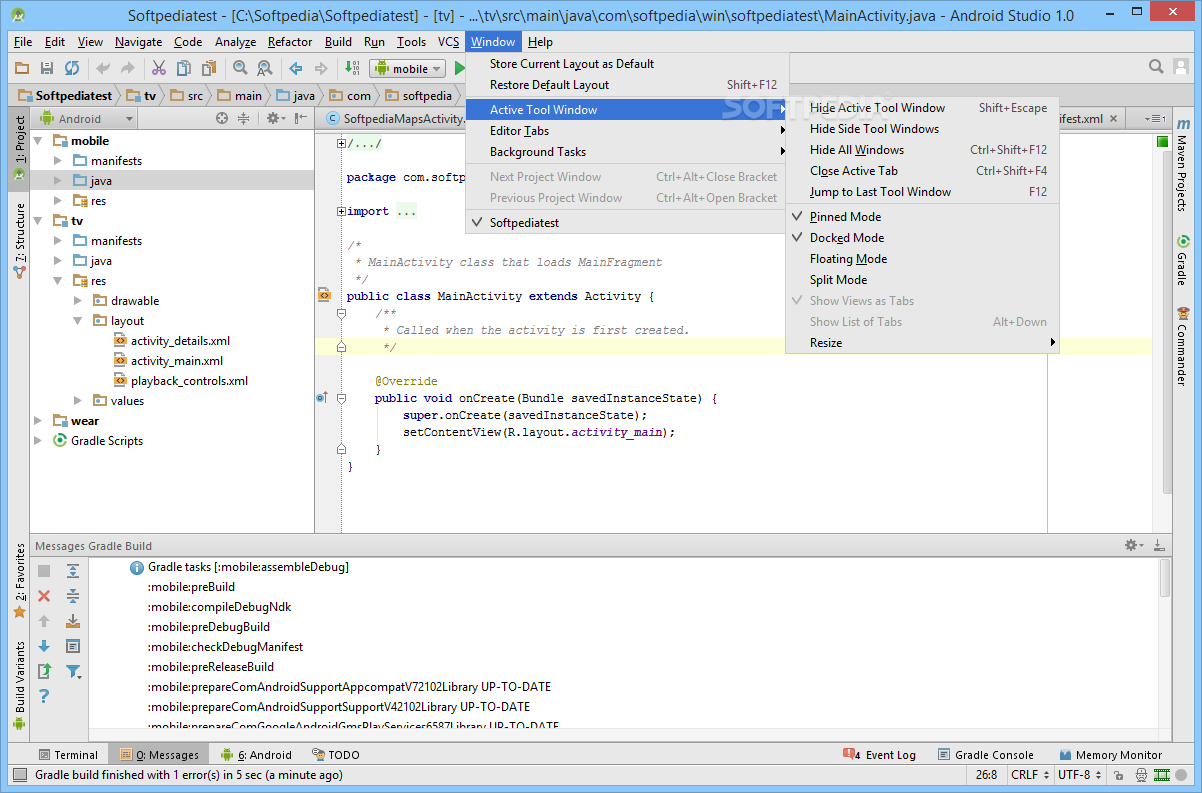1202x793 pixels.
Task: Open the Gradle Console tool window
Action: [985, 755]
